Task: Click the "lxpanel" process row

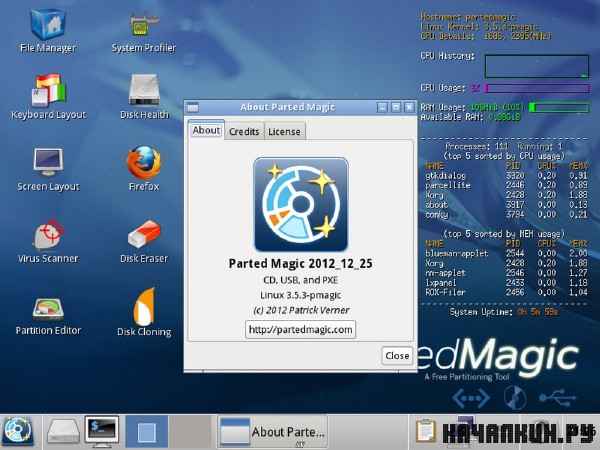Action: click(x=506, y=283)
